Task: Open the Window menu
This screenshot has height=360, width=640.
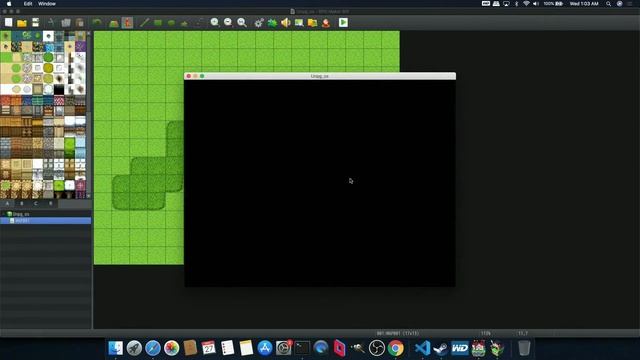Action: [47, 4]
